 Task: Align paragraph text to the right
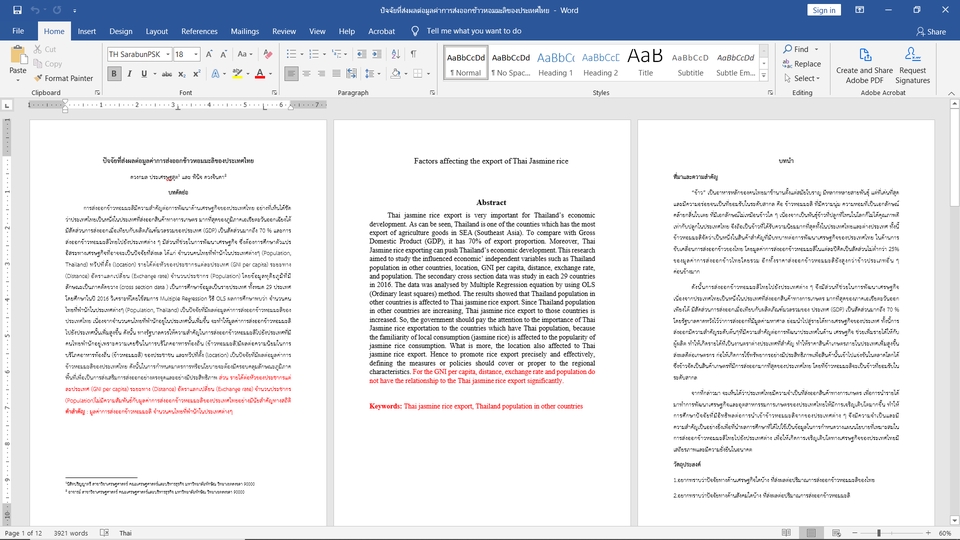(x=321, y=74)
